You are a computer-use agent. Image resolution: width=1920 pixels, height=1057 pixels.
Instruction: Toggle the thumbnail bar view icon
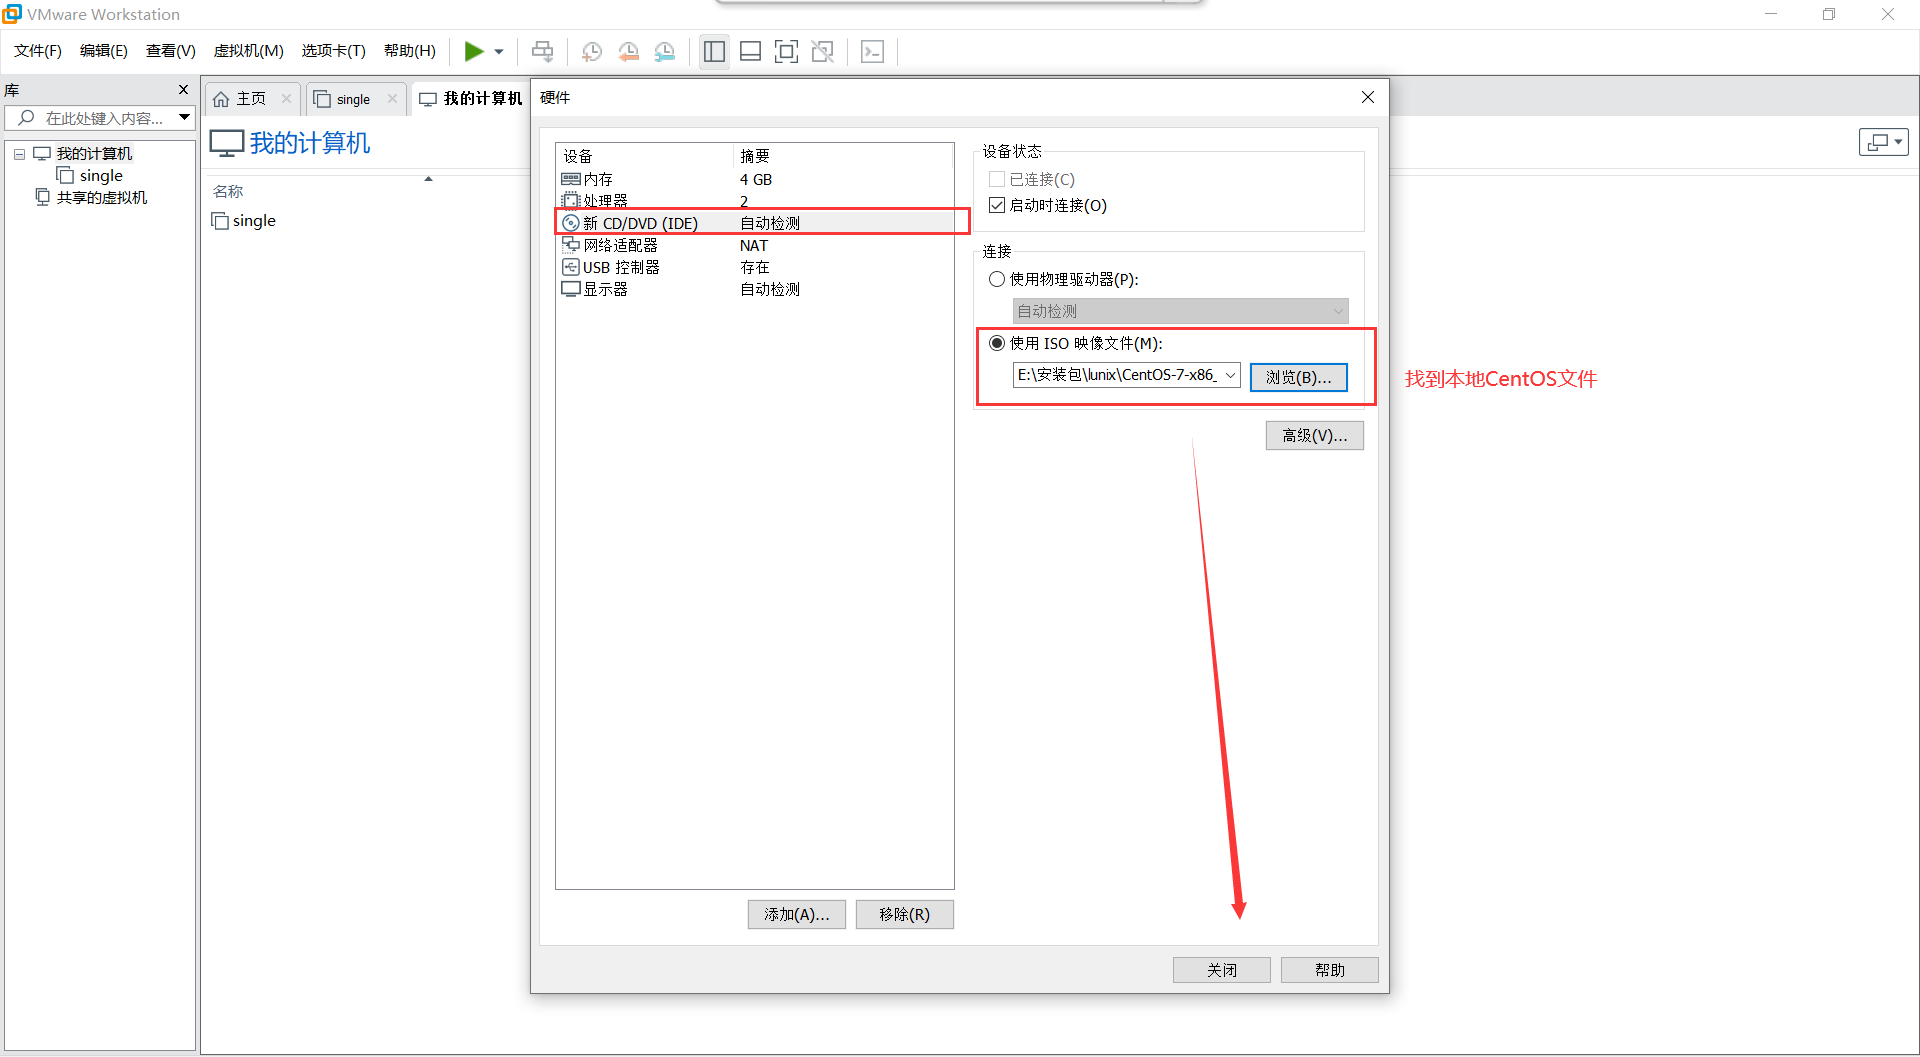[x=750, y=52]
